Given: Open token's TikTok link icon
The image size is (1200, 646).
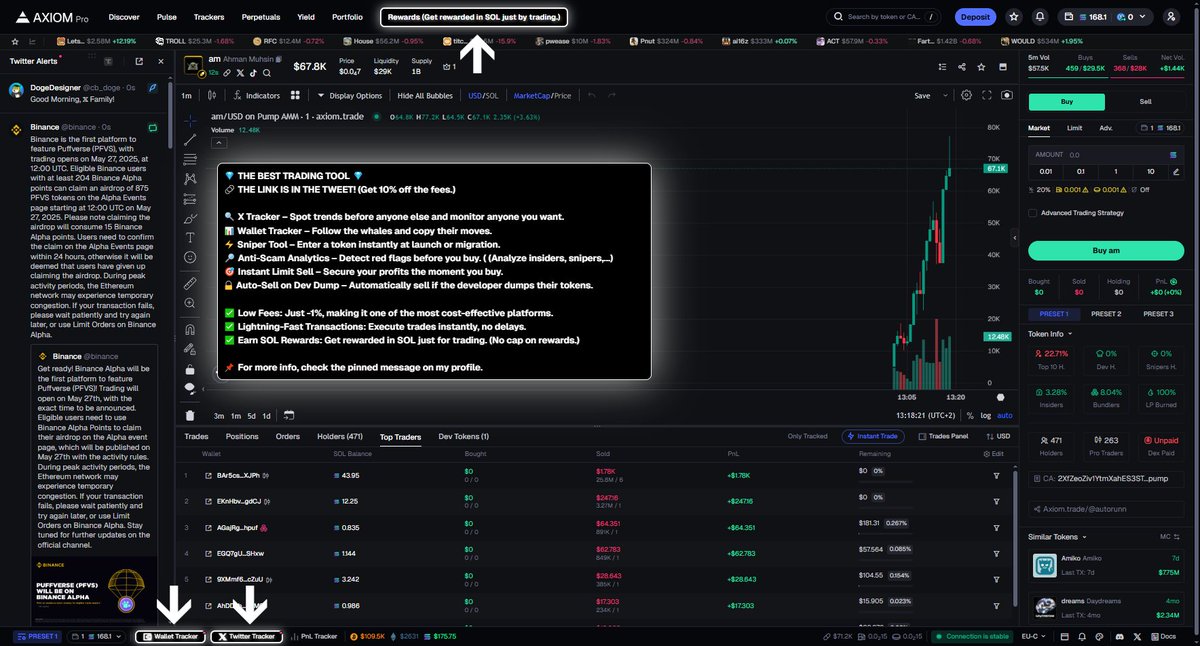Looking at the screenshot, I should tap(253, 73).
